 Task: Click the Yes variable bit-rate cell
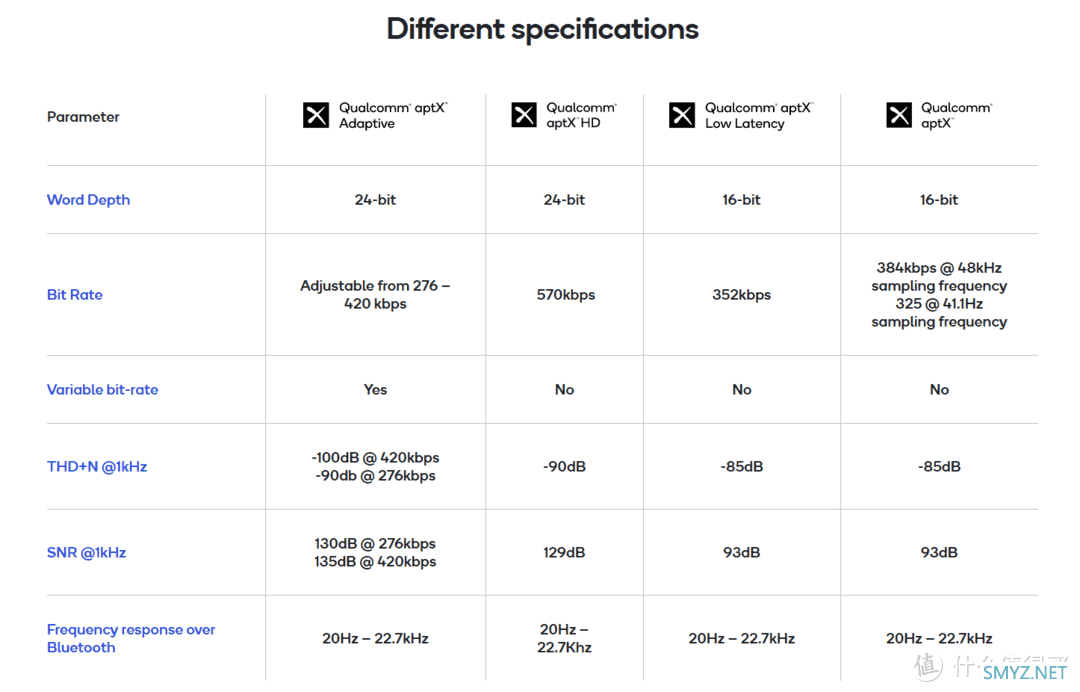pyautogui.click(x=375, y=390)
